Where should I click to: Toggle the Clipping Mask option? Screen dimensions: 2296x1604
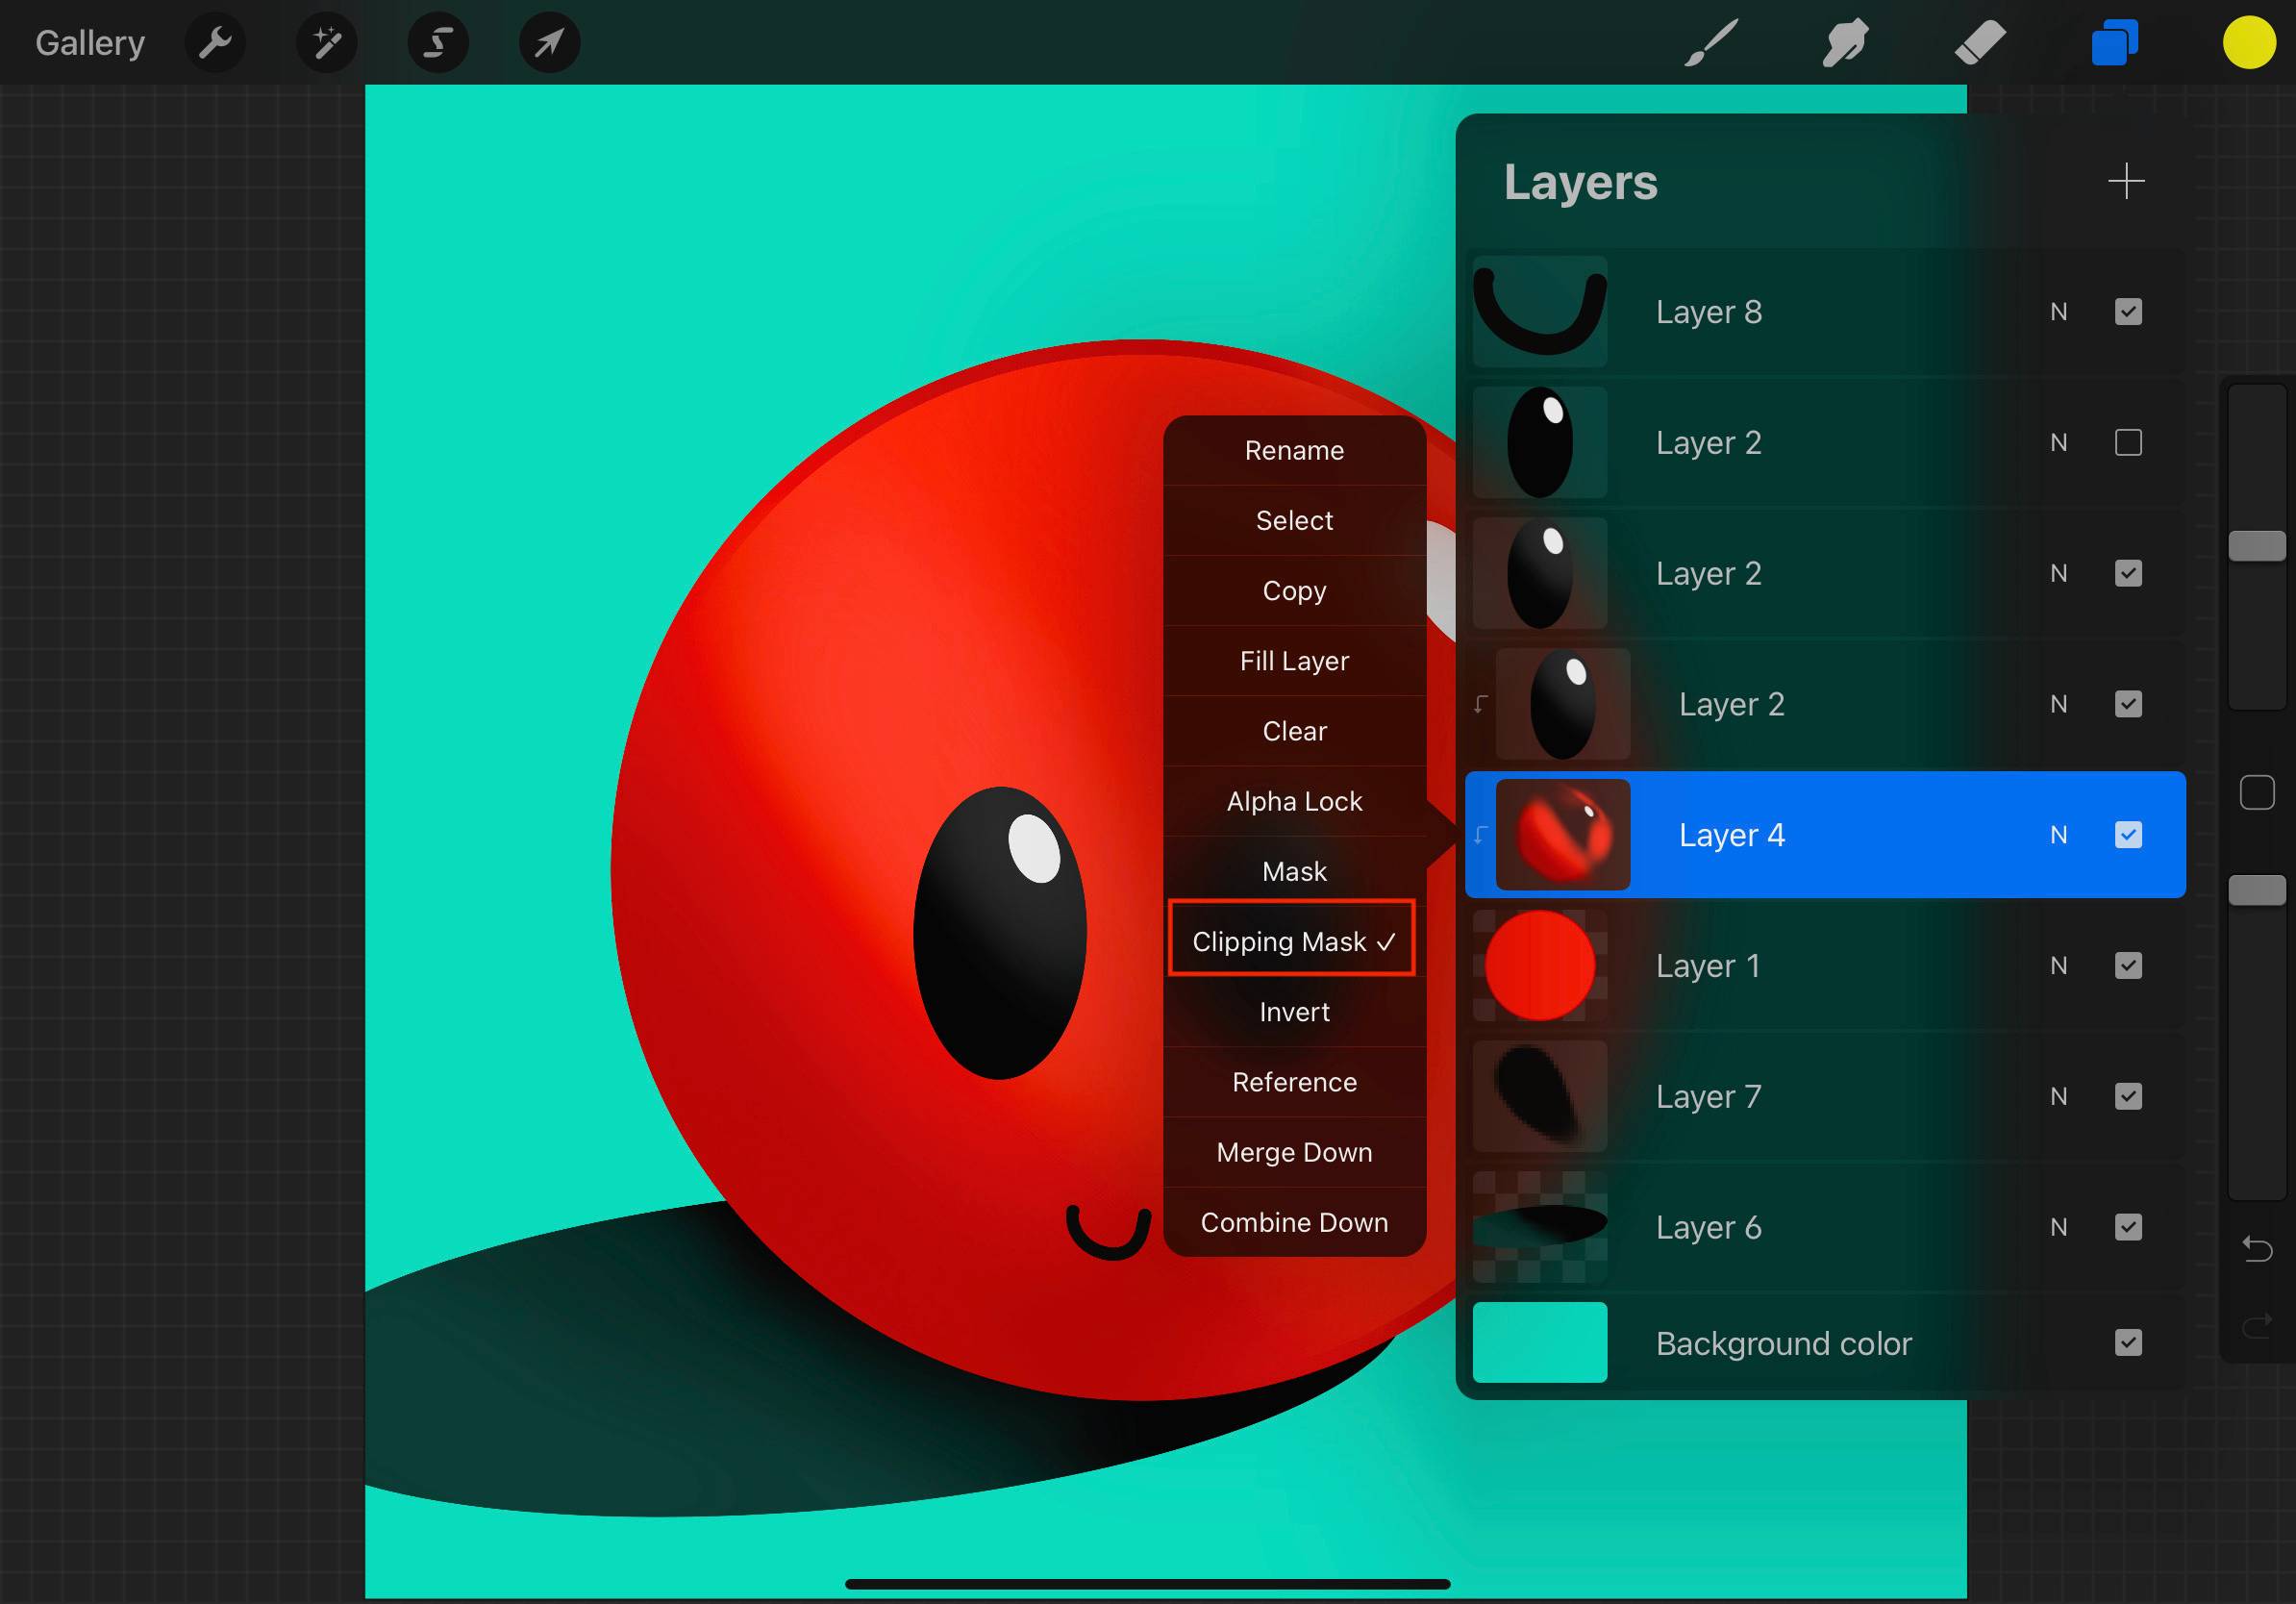[1292, 941]
